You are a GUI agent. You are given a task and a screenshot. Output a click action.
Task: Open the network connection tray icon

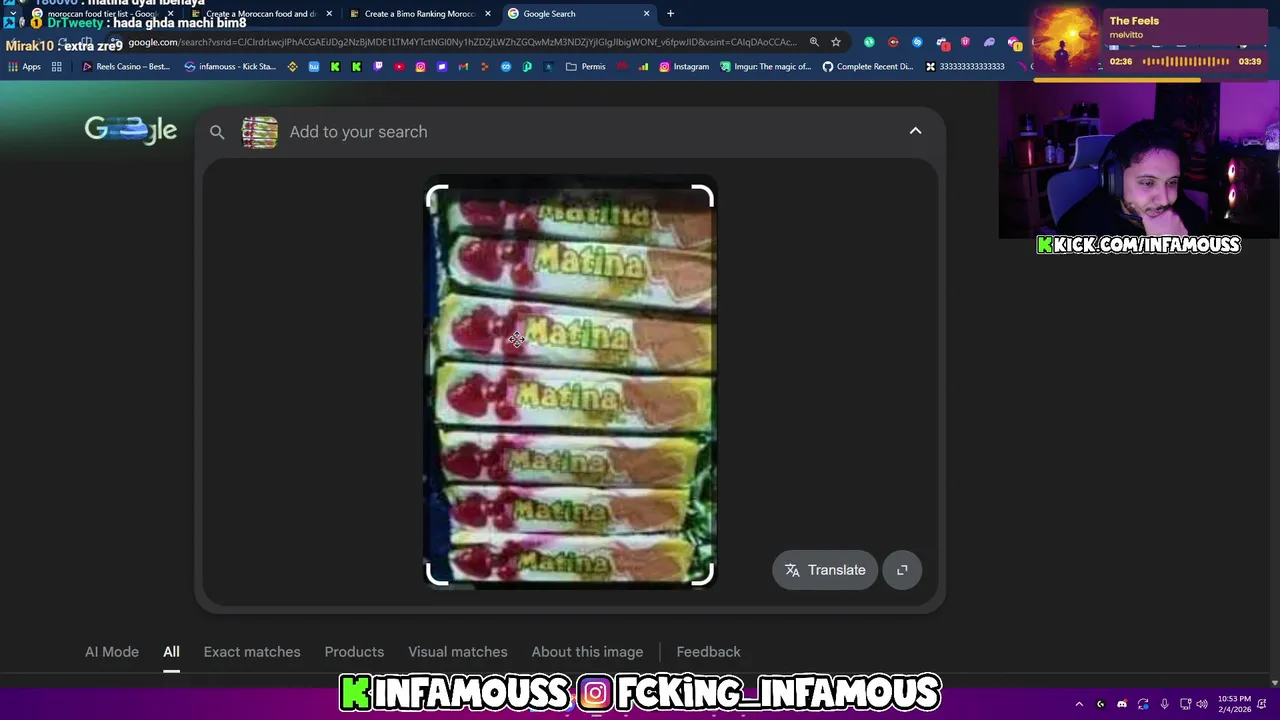tap(1185, 704)
